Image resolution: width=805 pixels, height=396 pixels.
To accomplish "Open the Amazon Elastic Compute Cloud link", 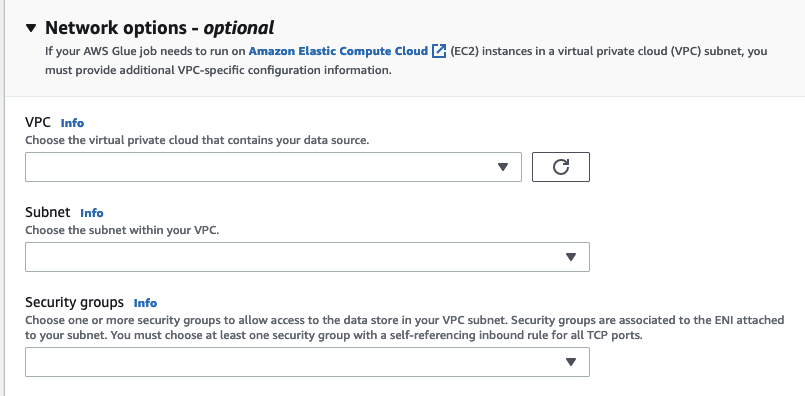I will pyautogui.click(x=338, y=51).
